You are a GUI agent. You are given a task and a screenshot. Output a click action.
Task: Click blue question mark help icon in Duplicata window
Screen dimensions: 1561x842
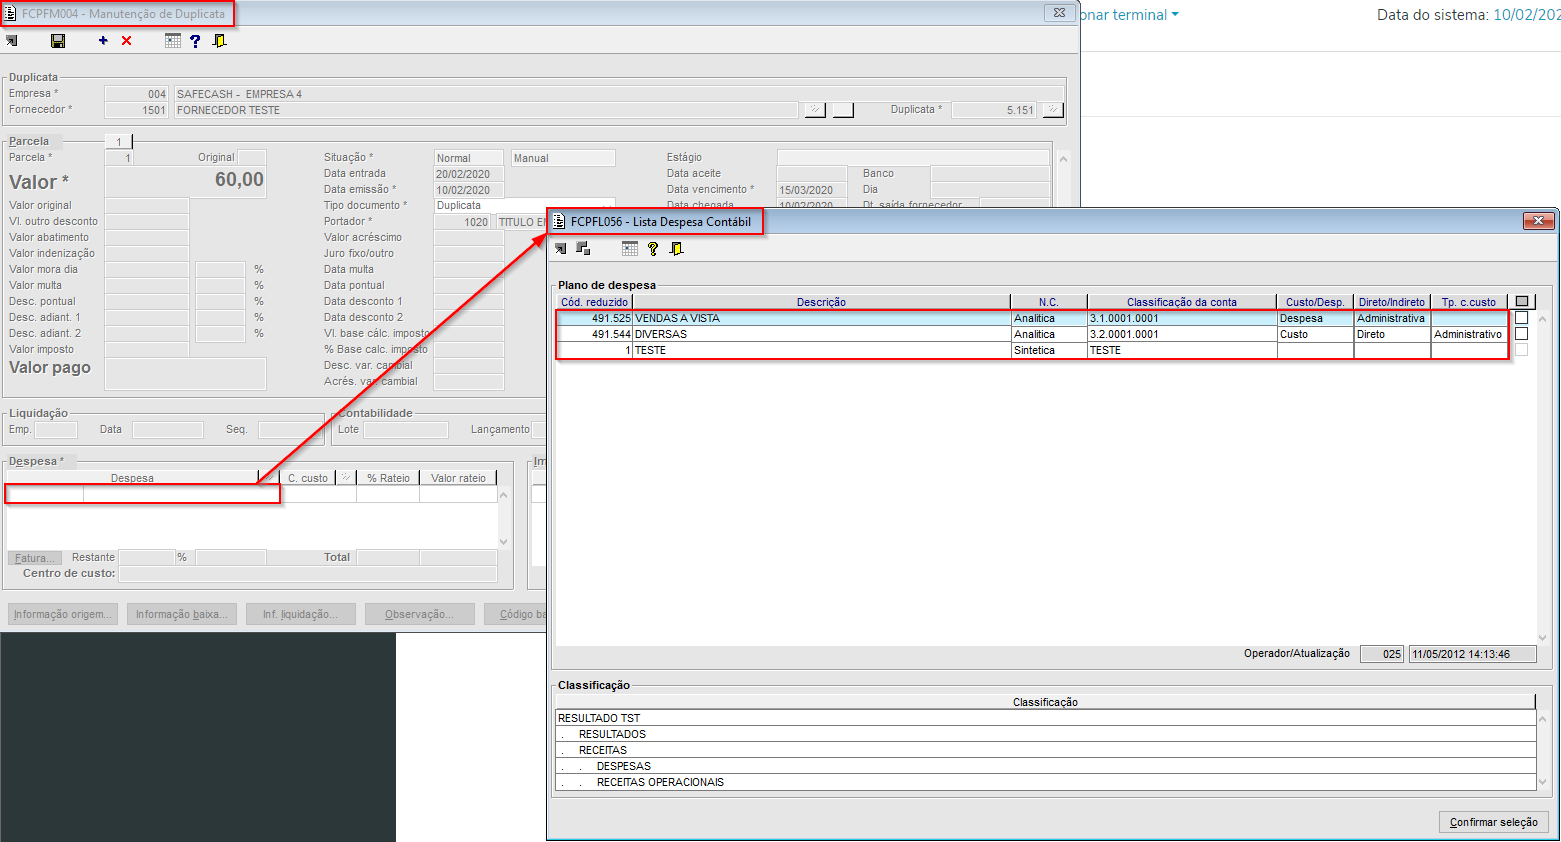pyautogui.click(x=195, y=41)
